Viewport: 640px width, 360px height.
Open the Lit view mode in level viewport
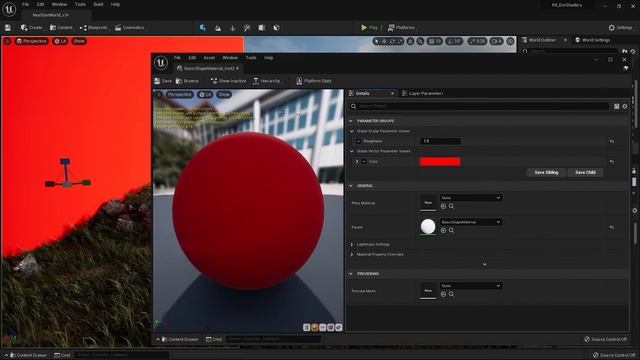(60, 41)
